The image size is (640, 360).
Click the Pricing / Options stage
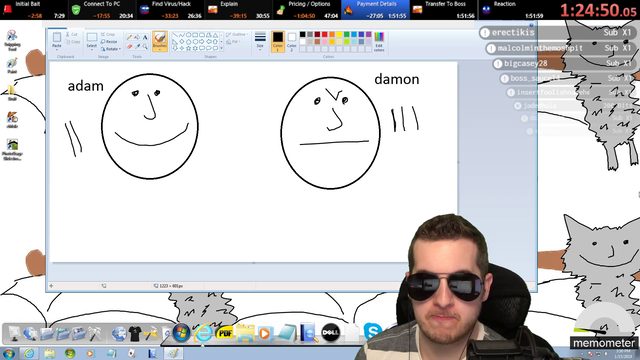click(x=307, y=10)
